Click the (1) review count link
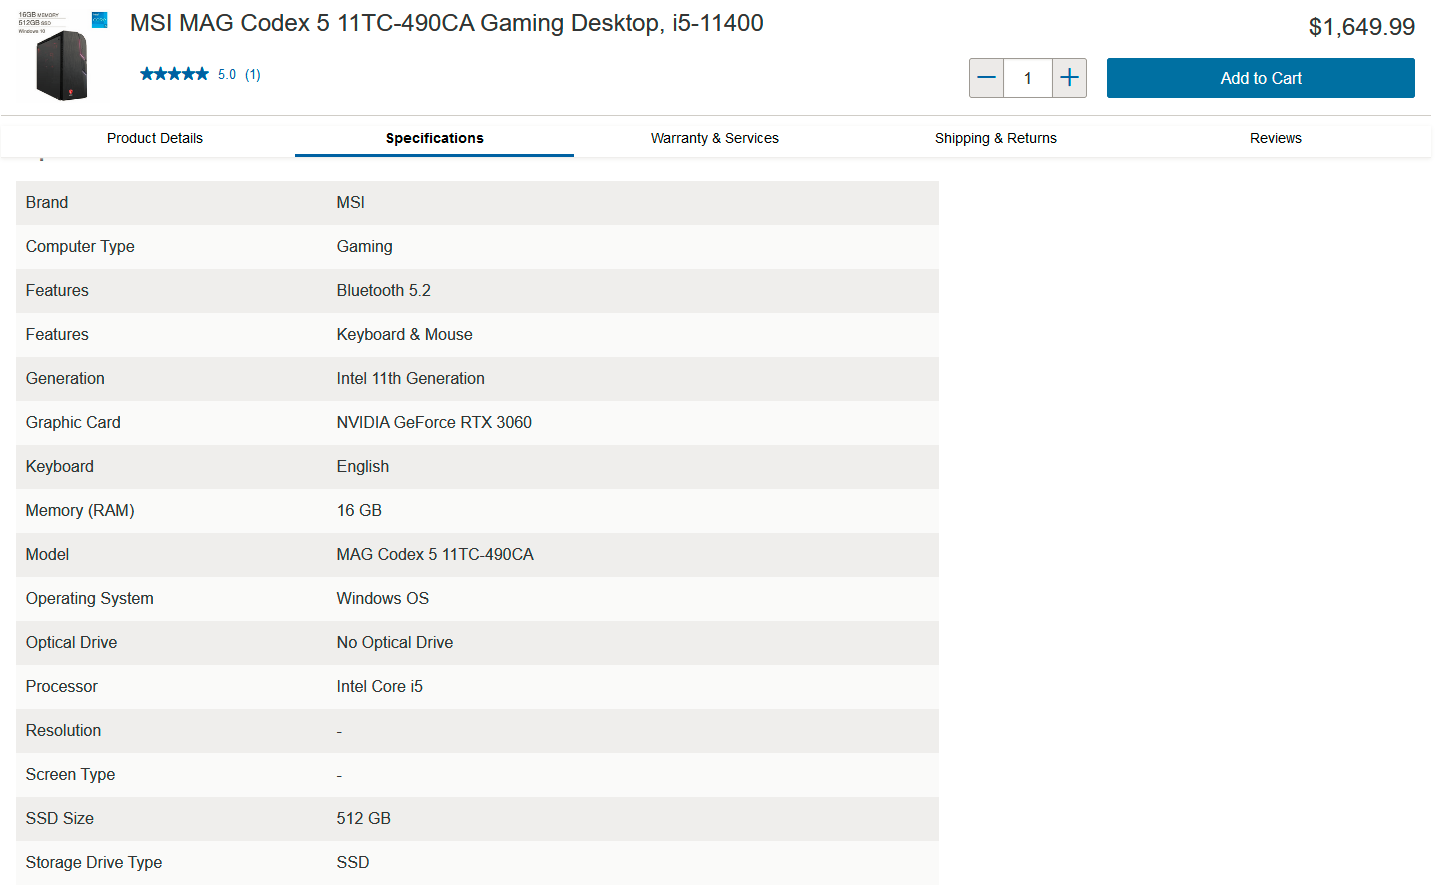 coord(253,75)
